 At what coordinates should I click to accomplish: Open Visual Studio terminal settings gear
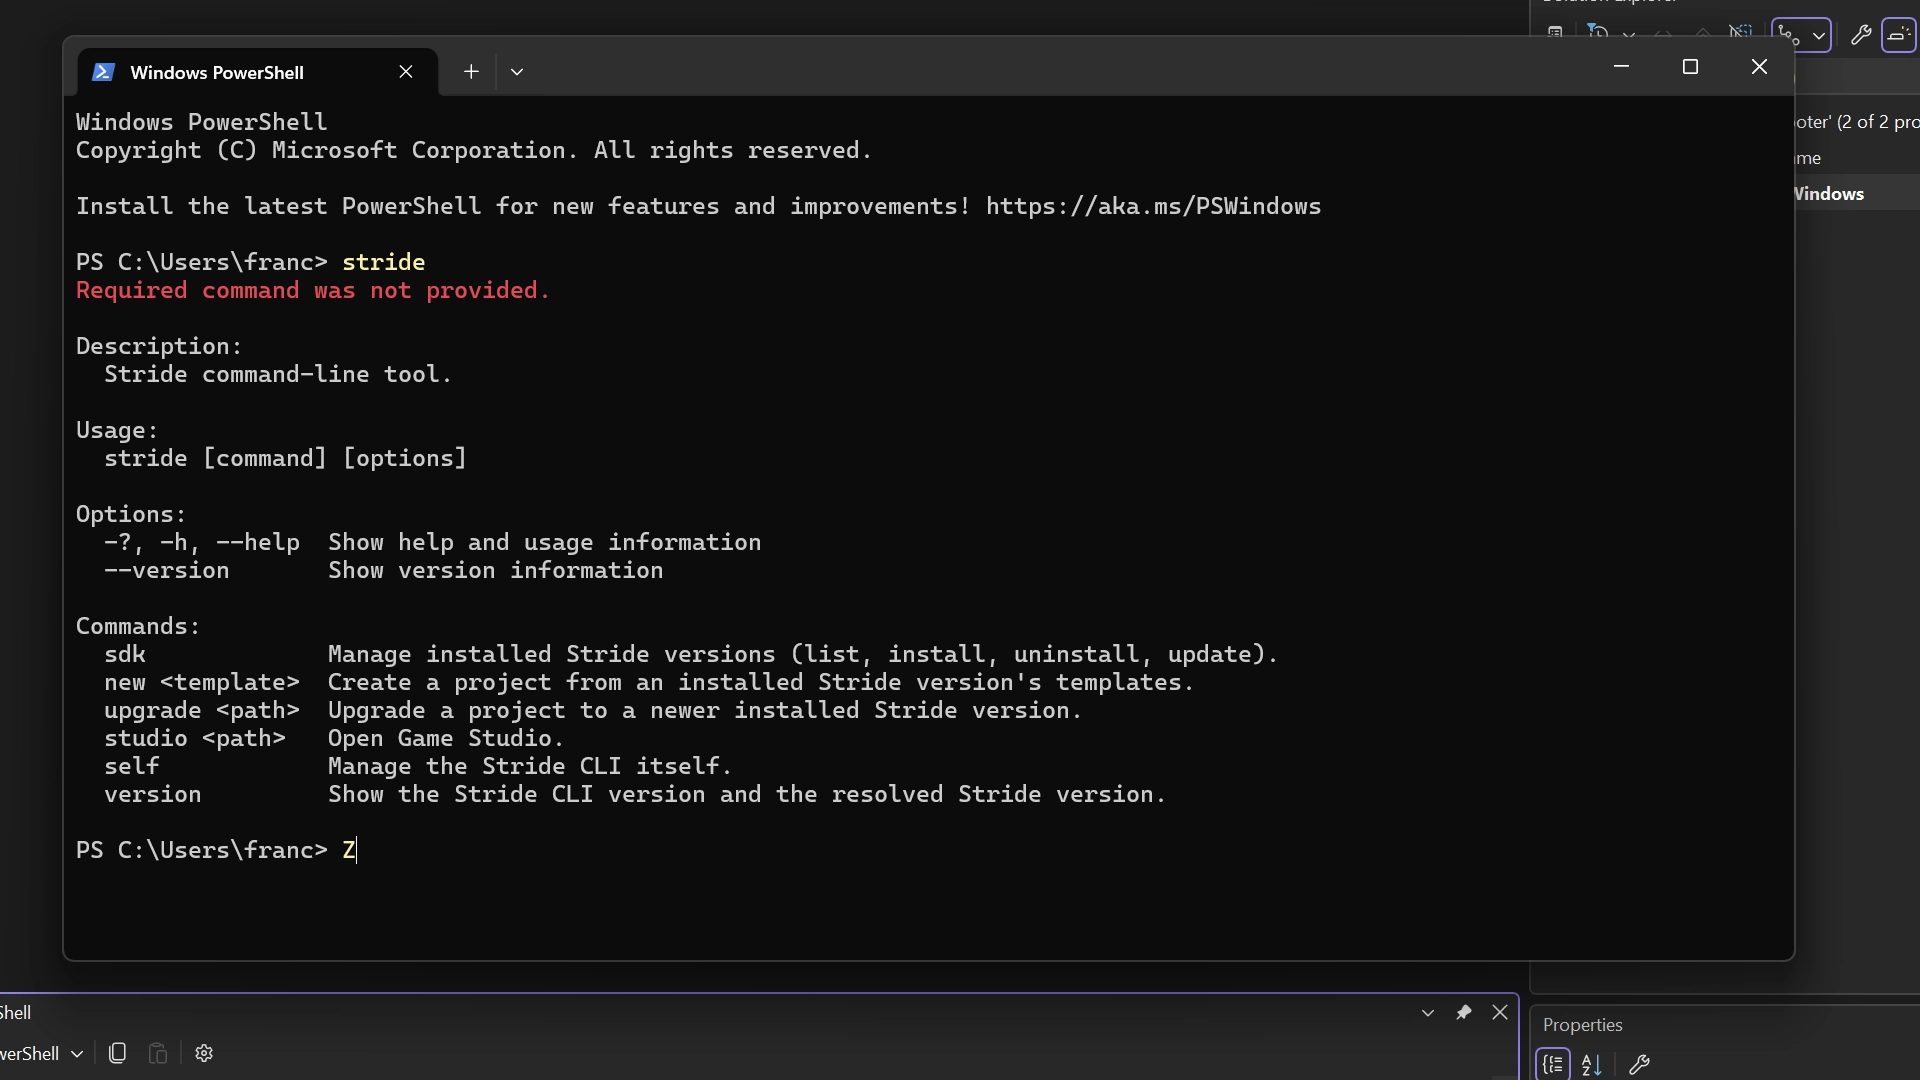pyautogui.click(x=204, y=1053)
